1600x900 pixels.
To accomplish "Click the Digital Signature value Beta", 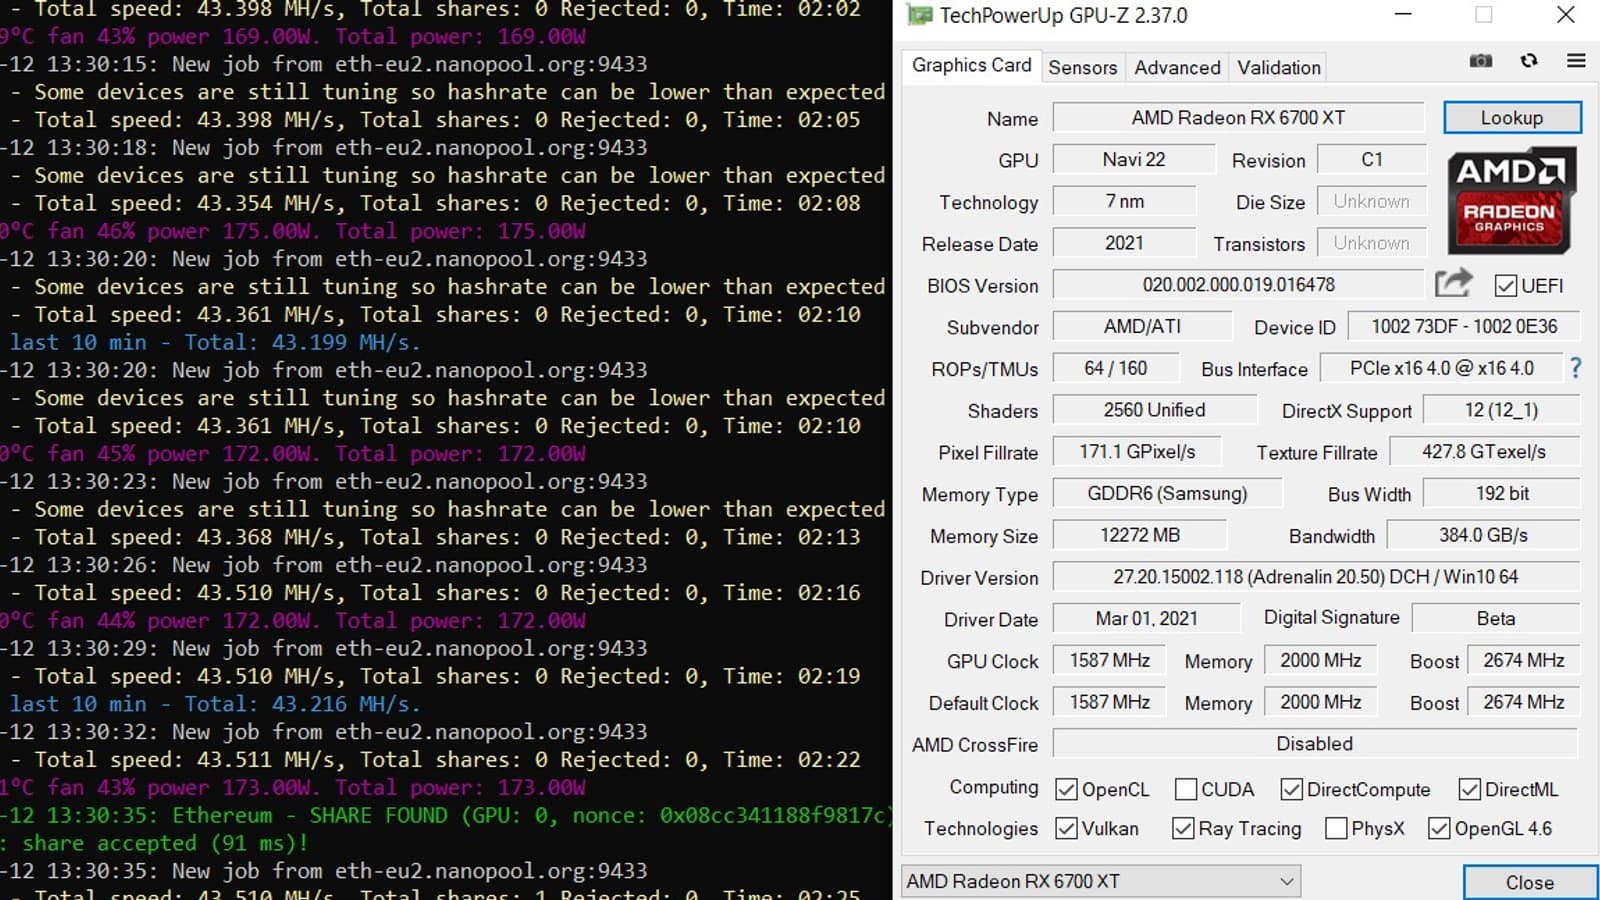I will point(1496,619).
